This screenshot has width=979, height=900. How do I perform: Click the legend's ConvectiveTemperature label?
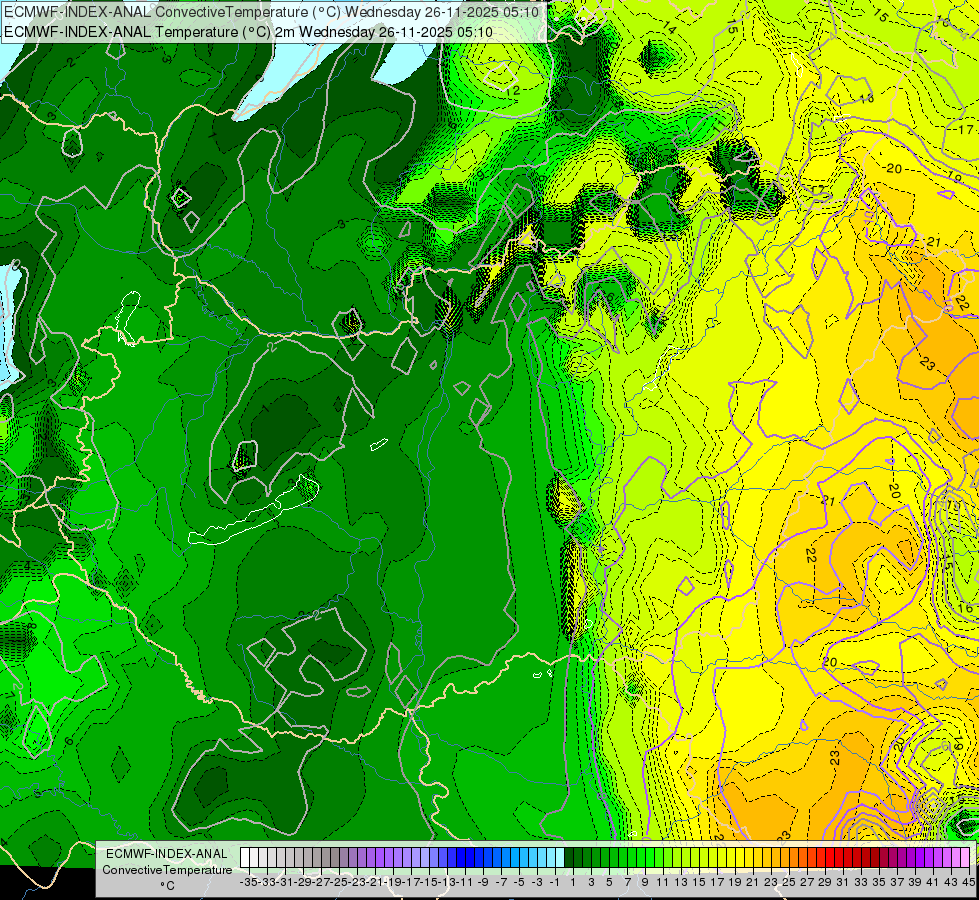[x=167, y=869]
